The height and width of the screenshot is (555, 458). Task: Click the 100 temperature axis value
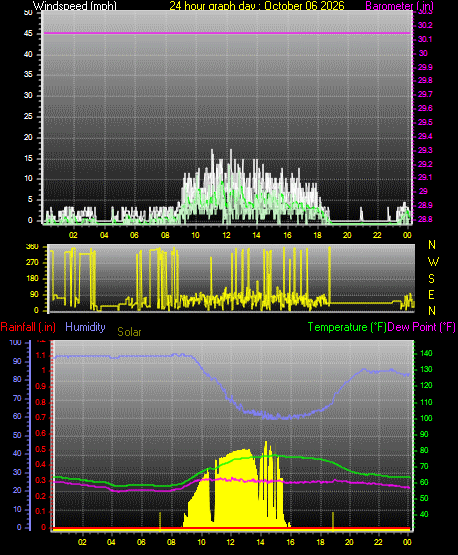(426, 418)
